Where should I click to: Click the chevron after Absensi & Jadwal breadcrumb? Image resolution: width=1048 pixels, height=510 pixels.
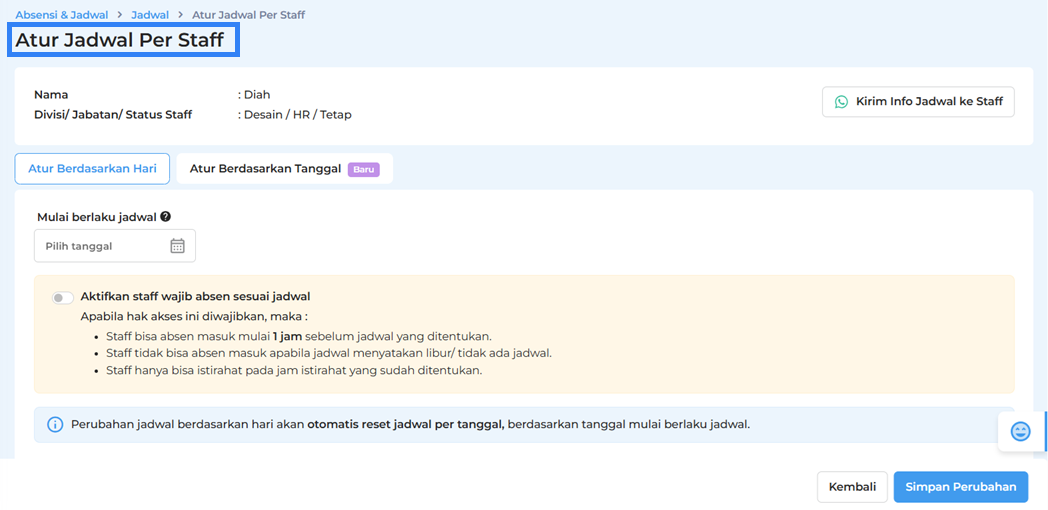(118, 16)
